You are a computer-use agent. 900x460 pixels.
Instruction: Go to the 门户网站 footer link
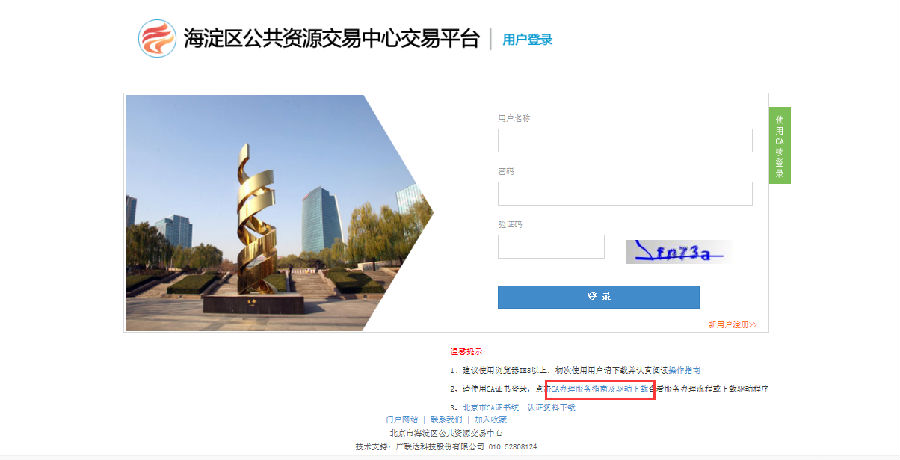click(x=402, y=420)
